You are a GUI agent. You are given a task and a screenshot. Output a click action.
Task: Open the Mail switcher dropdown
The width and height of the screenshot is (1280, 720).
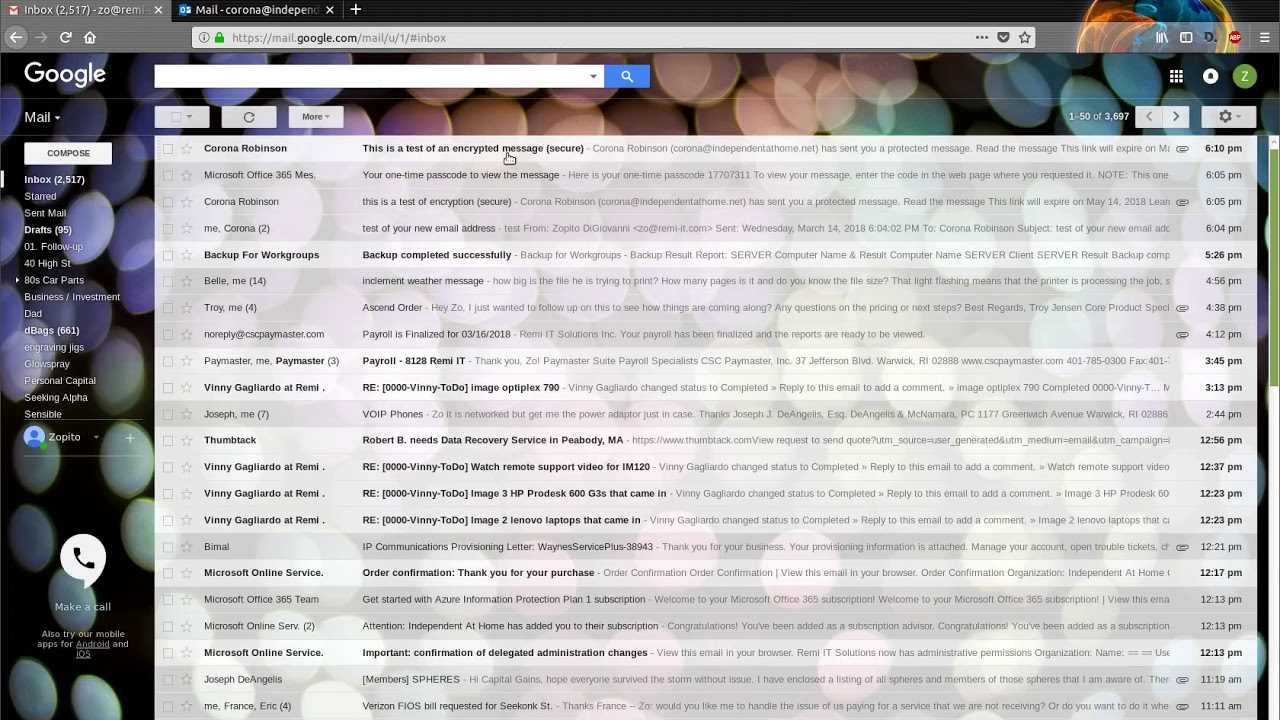tap(42, 117)
